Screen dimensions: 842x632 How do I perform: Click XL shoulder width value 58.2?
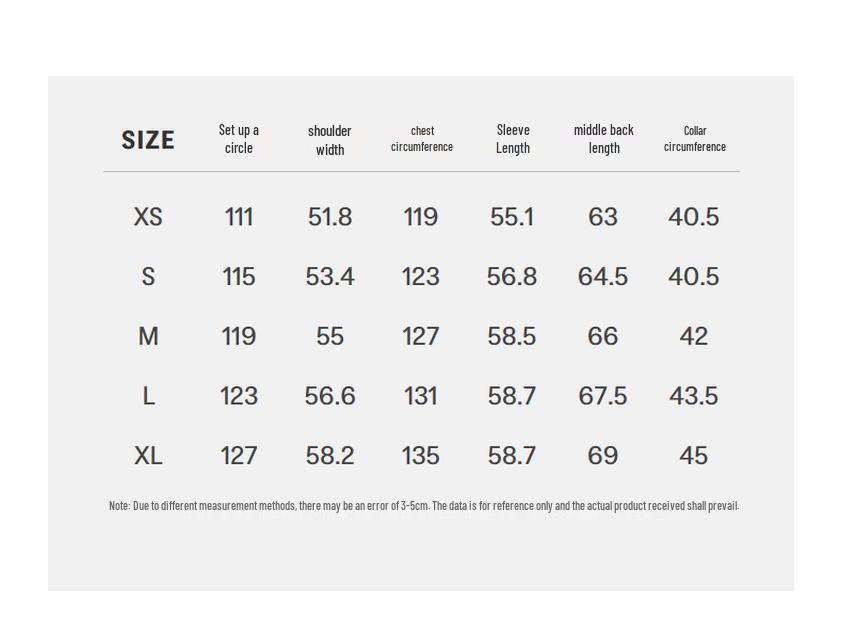point(330,456)
